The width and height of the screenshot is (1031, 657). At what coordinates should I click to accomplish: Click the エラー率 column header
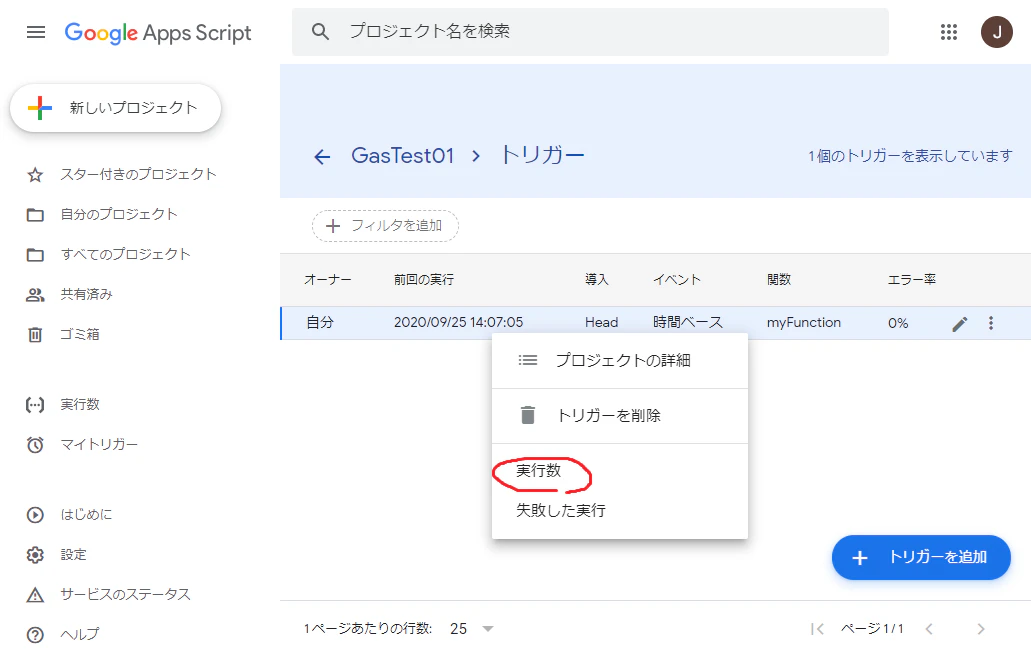click(x=911, y=280)
